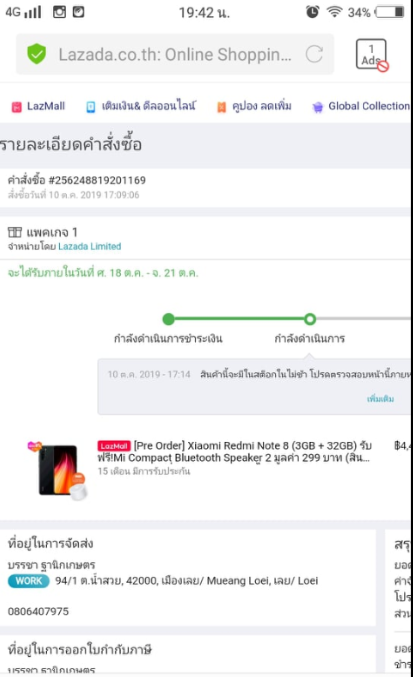413x677 pixels.
Task: Tap the package box icon
Action: [15, 232]
